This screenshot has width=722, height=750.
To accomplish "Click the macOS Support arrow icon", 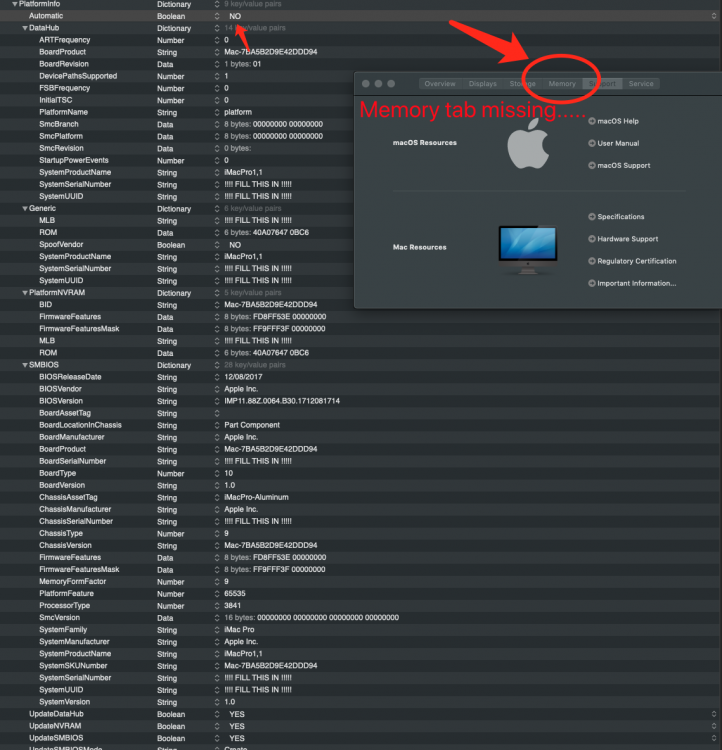I will click(592, 165).
